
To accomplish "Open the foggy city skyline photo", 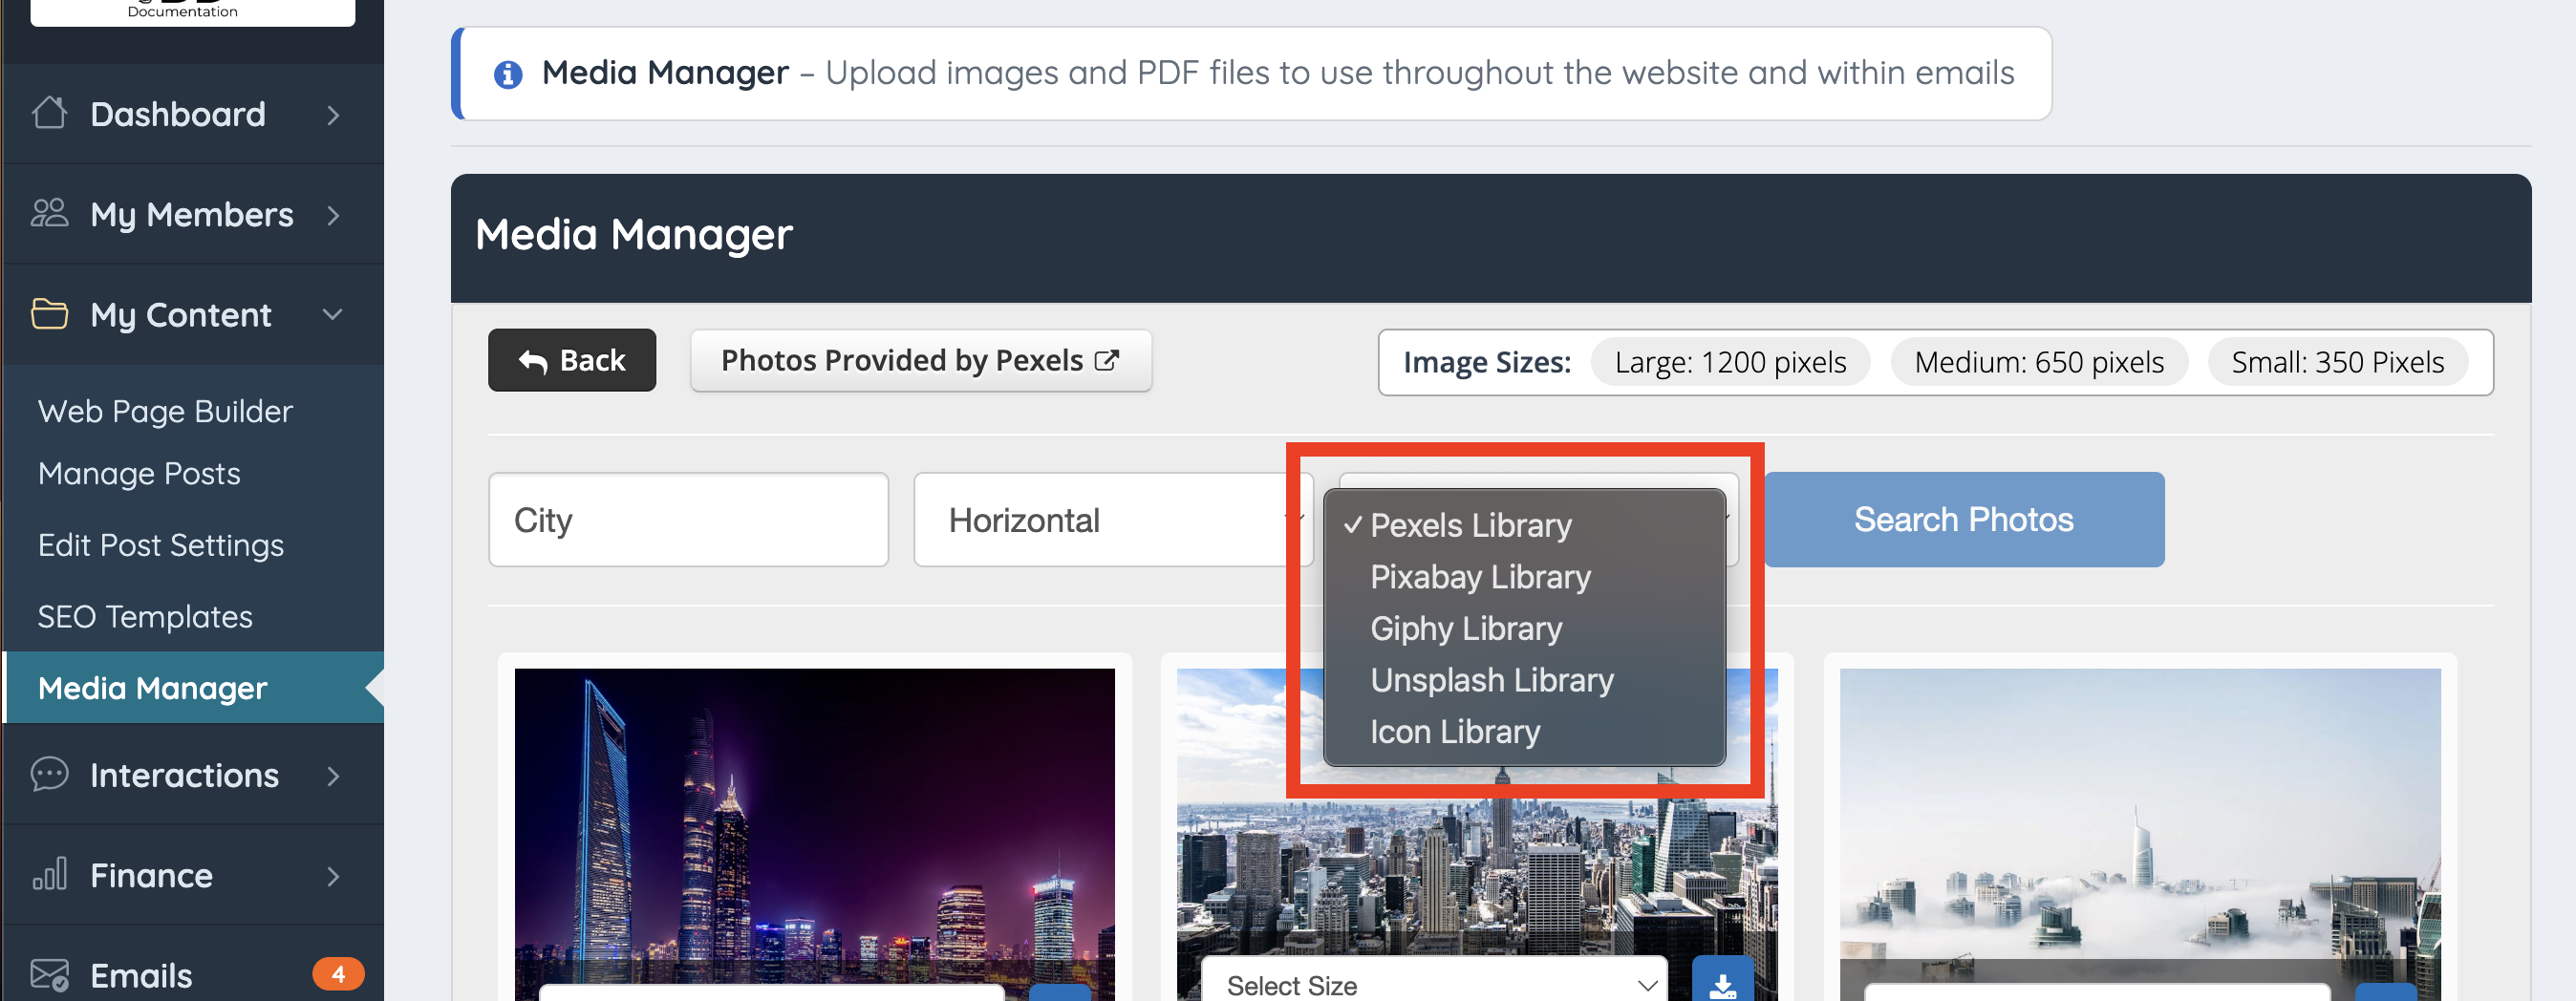I will click(x=2140, y=834).
